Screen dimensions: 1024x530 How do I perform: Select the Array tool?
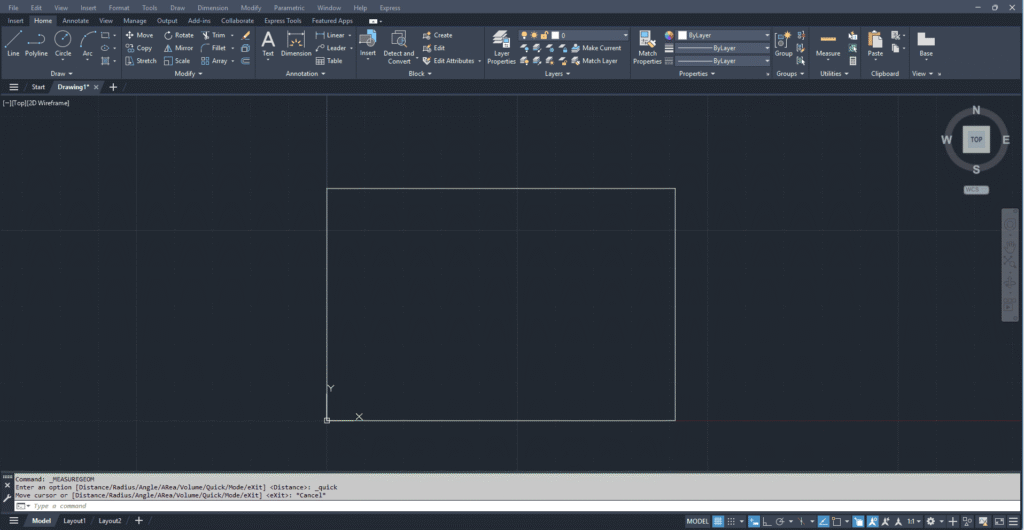(x=214, y=61)
